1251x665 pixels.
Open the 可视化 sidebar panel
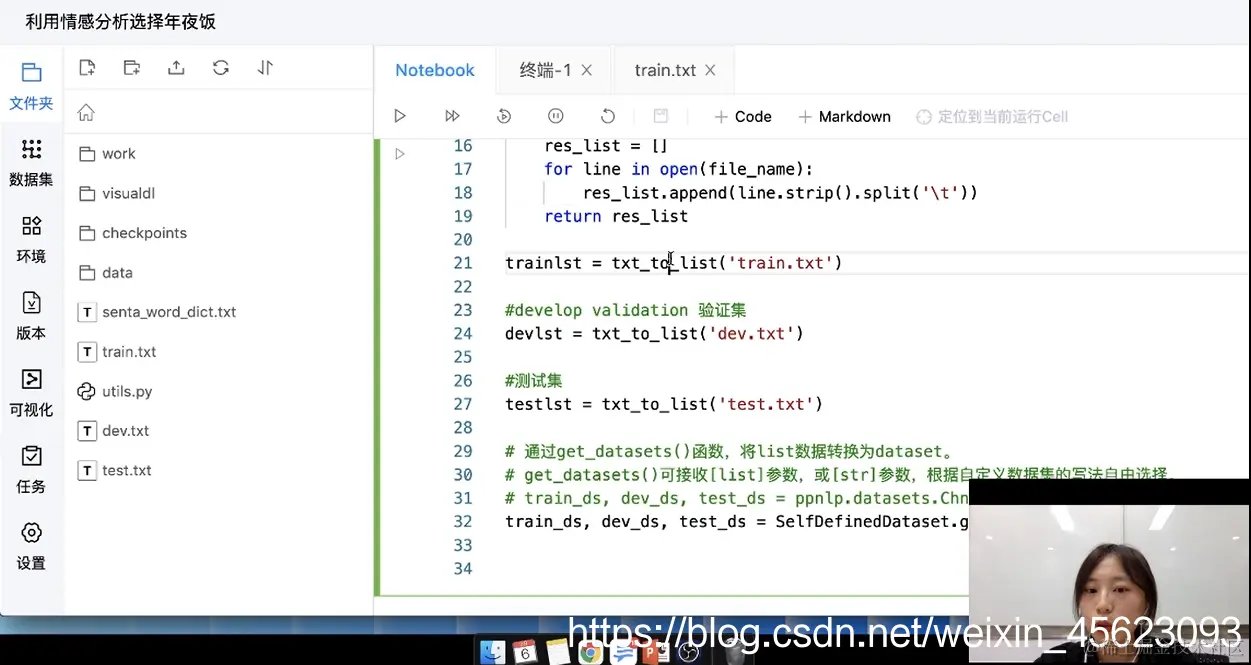pyautogui.click(x=31, y=392)
